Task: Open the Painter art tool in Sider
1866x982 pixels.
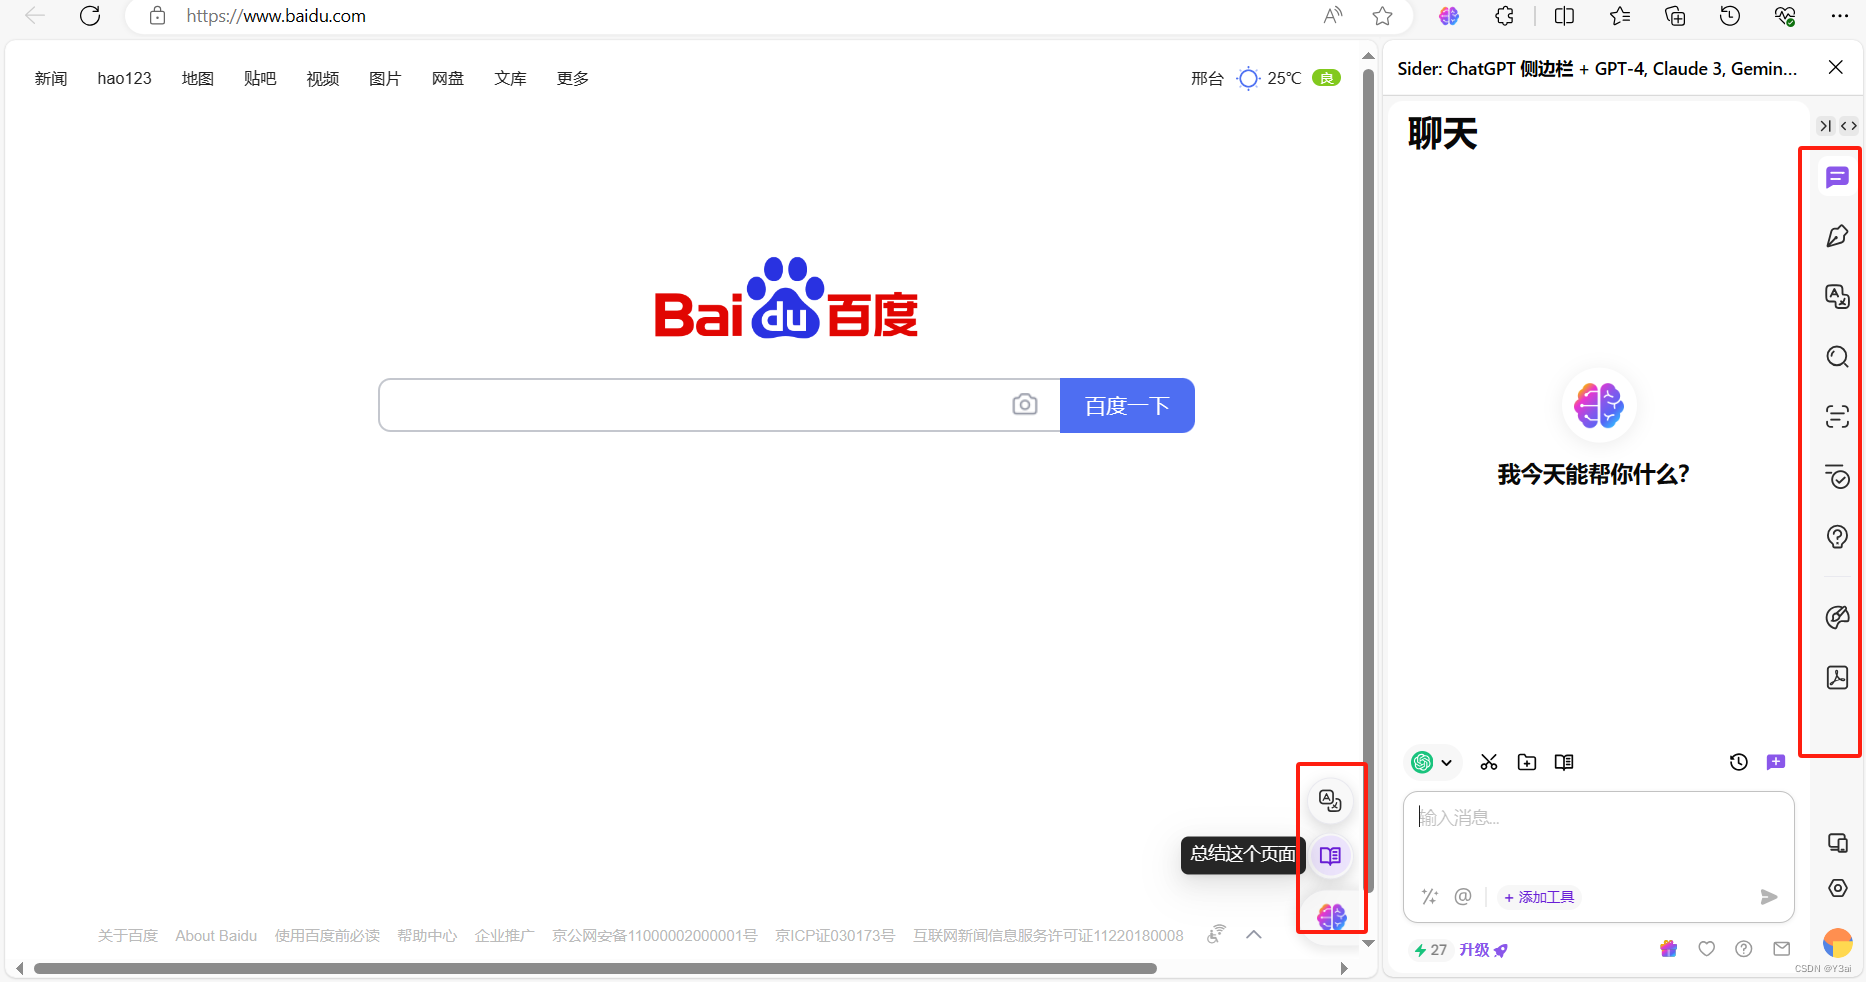Action: 1837,617
